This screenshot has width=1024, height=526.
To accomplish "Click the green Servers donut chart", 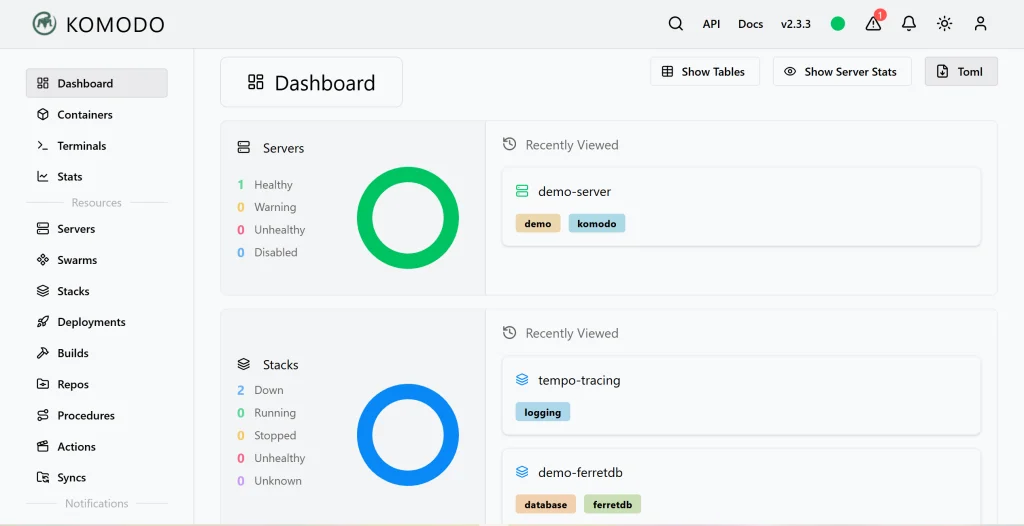I will point(408,218).
